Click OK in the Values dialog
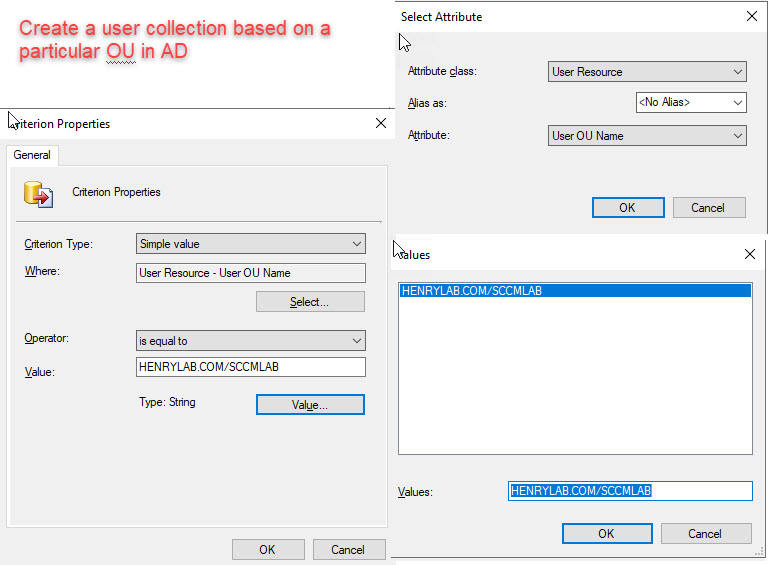The width and height of the screenshot is (769, 565). point(606,534)
